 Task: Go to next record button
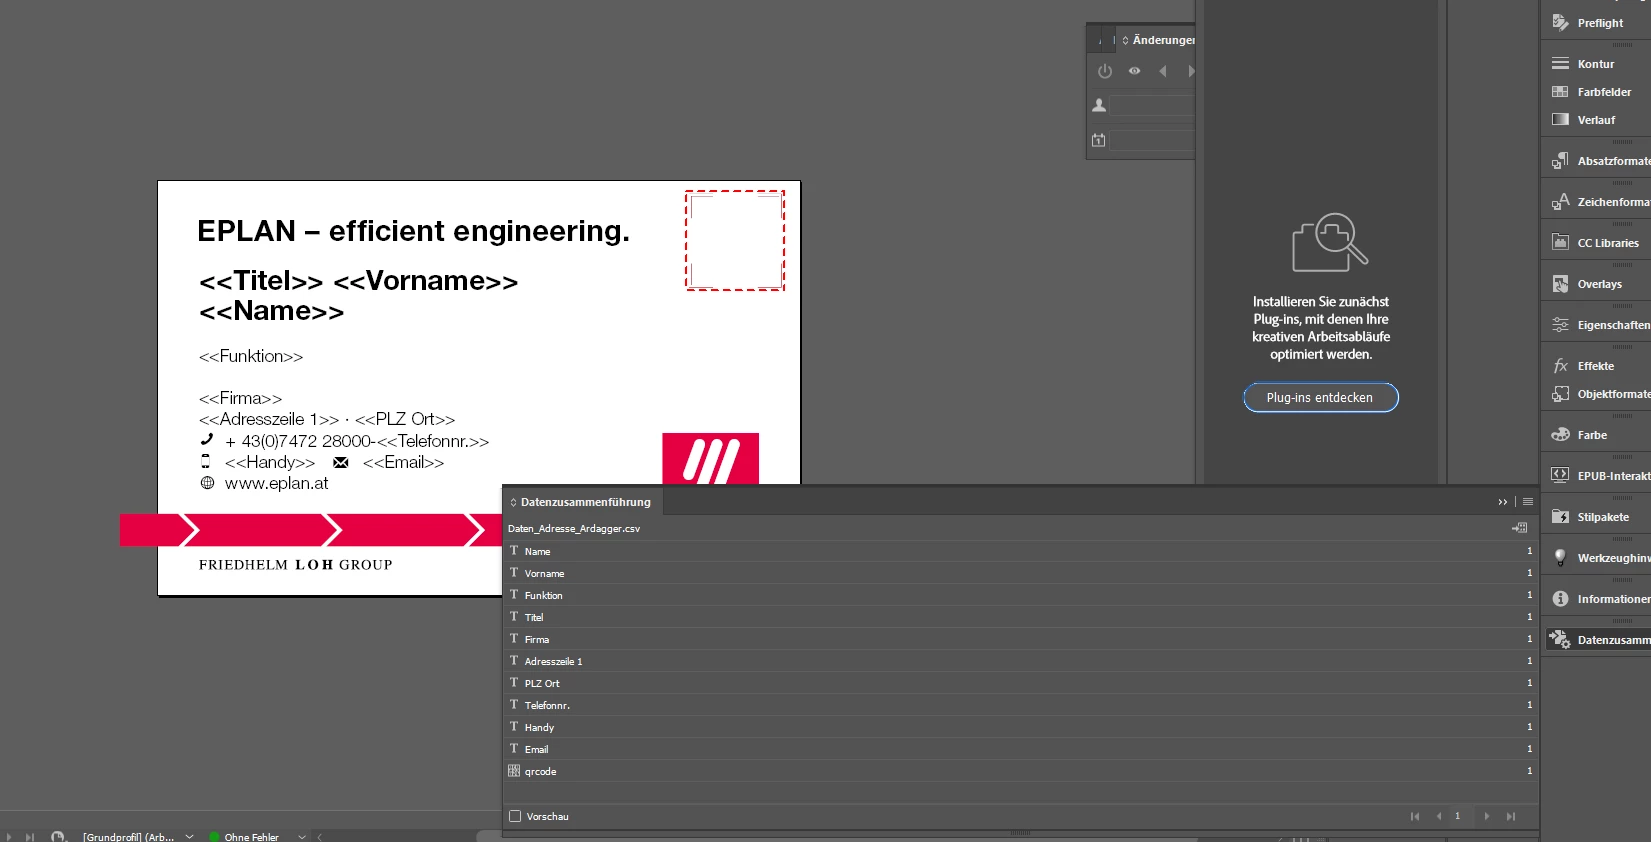(x=1487, y=816)
